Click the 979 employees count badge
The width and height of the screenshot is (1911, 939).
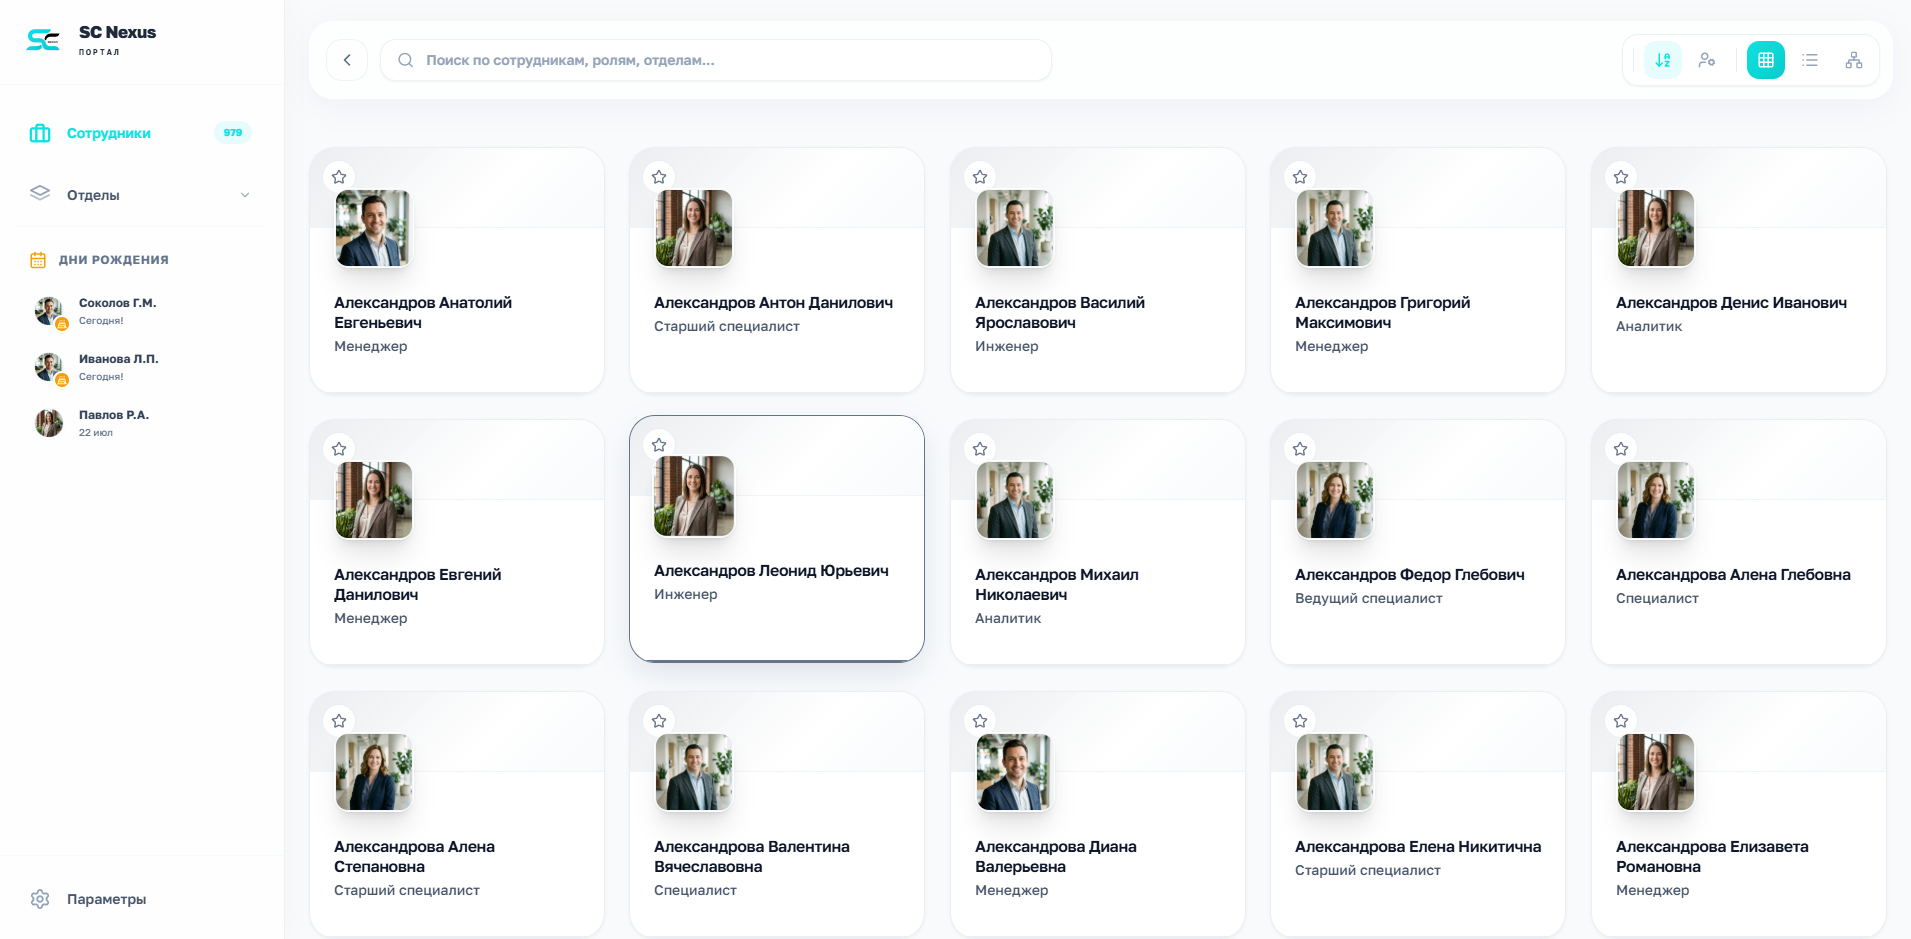[233, 132]
